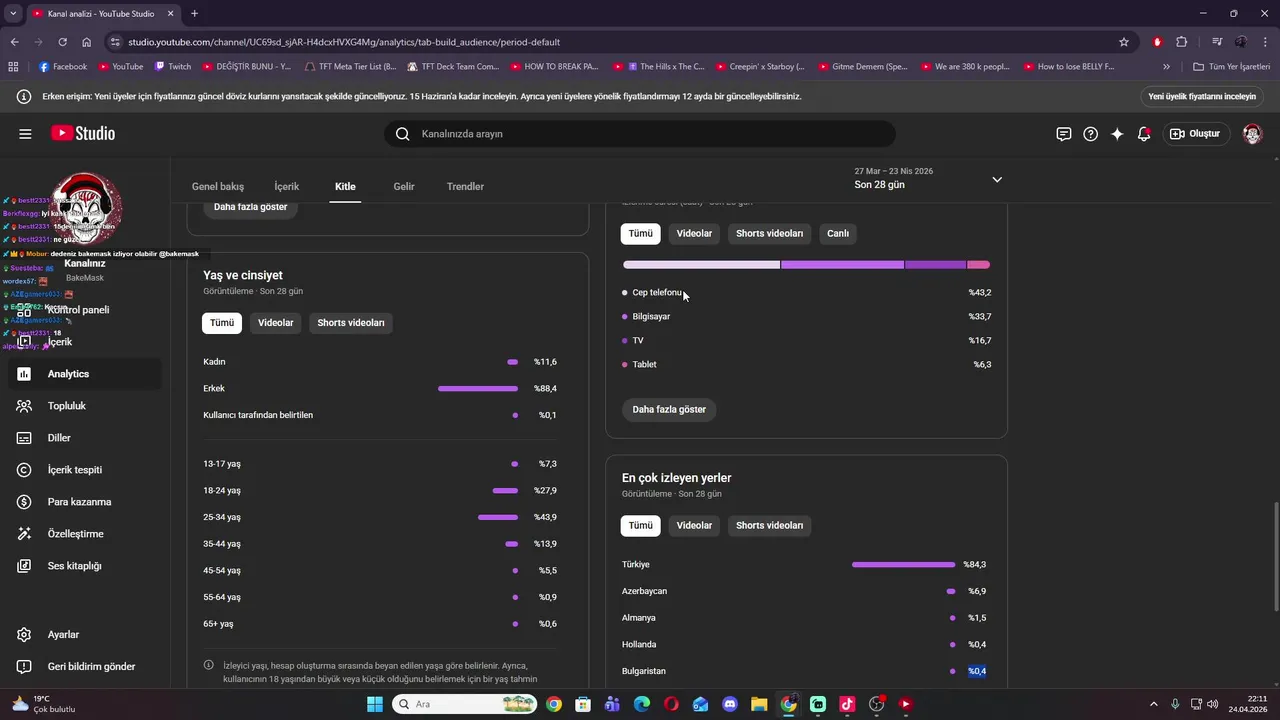Open the help question mark icon

pyautogui.click(x=1091, y=134)
